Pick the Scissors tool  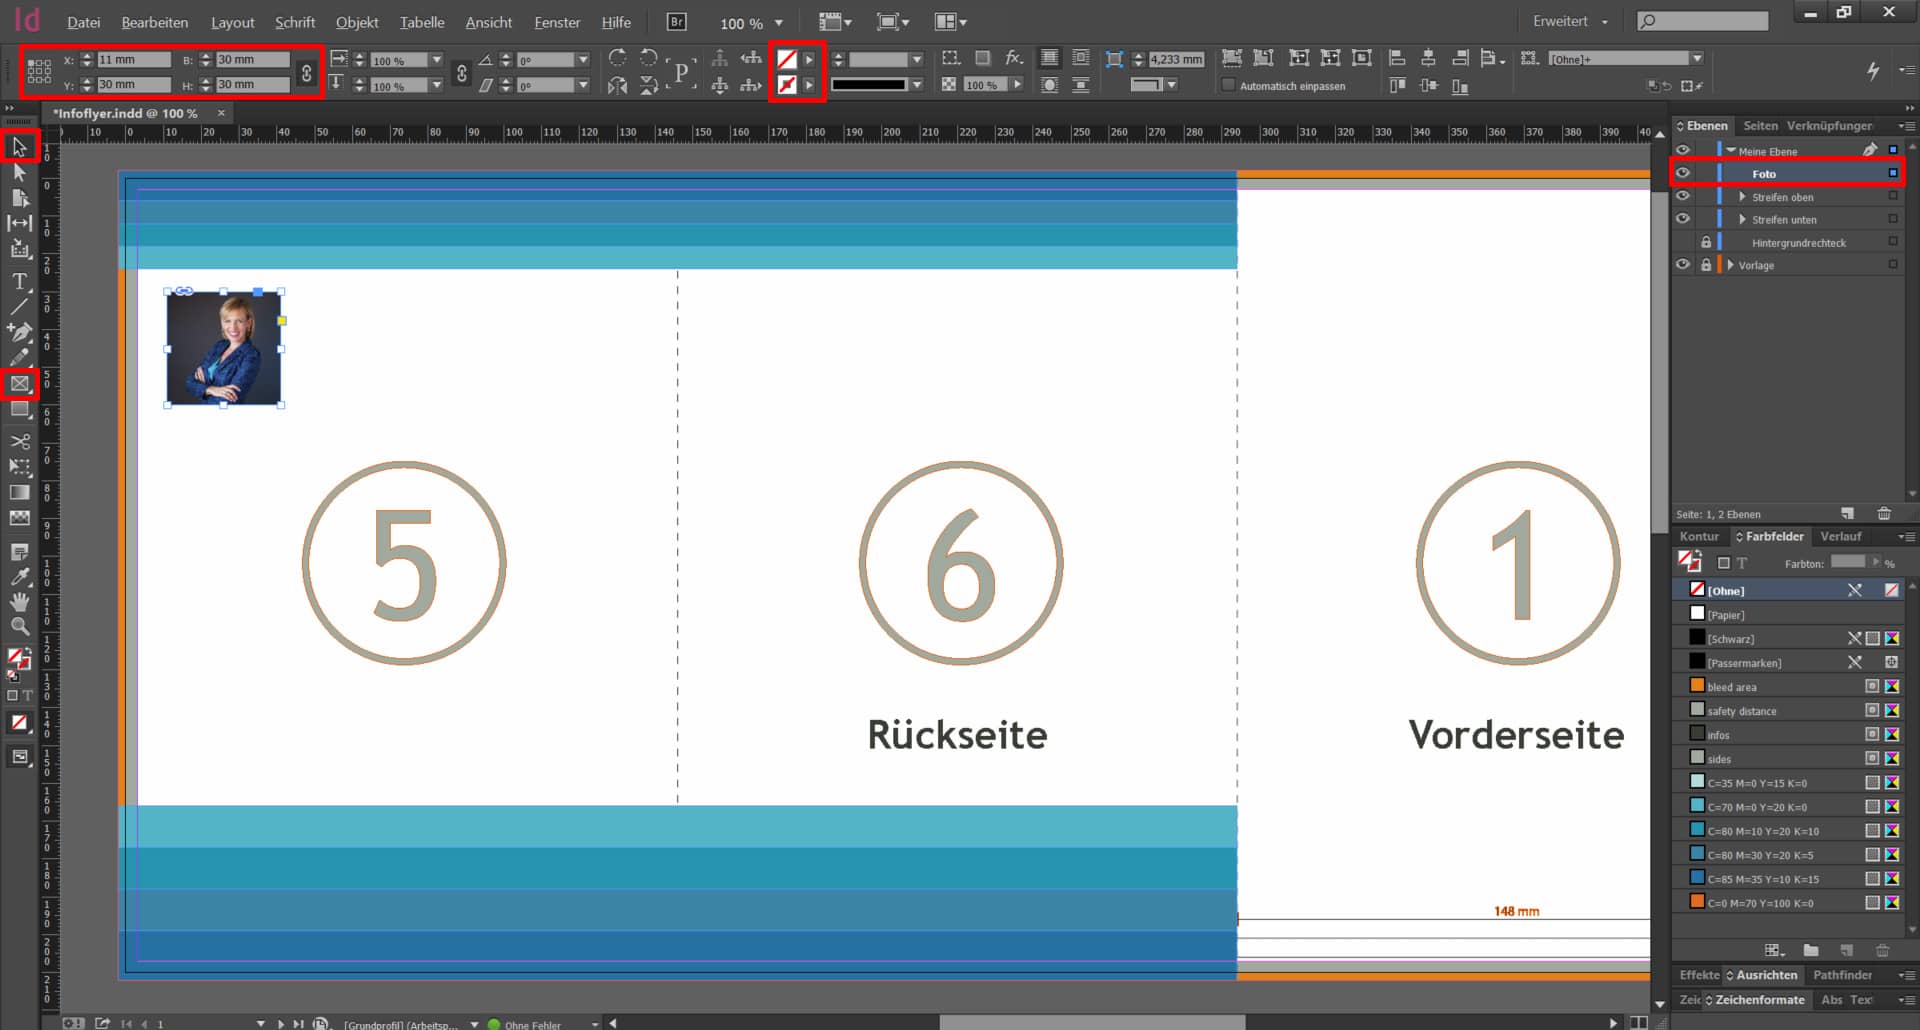tap(20, 441)
